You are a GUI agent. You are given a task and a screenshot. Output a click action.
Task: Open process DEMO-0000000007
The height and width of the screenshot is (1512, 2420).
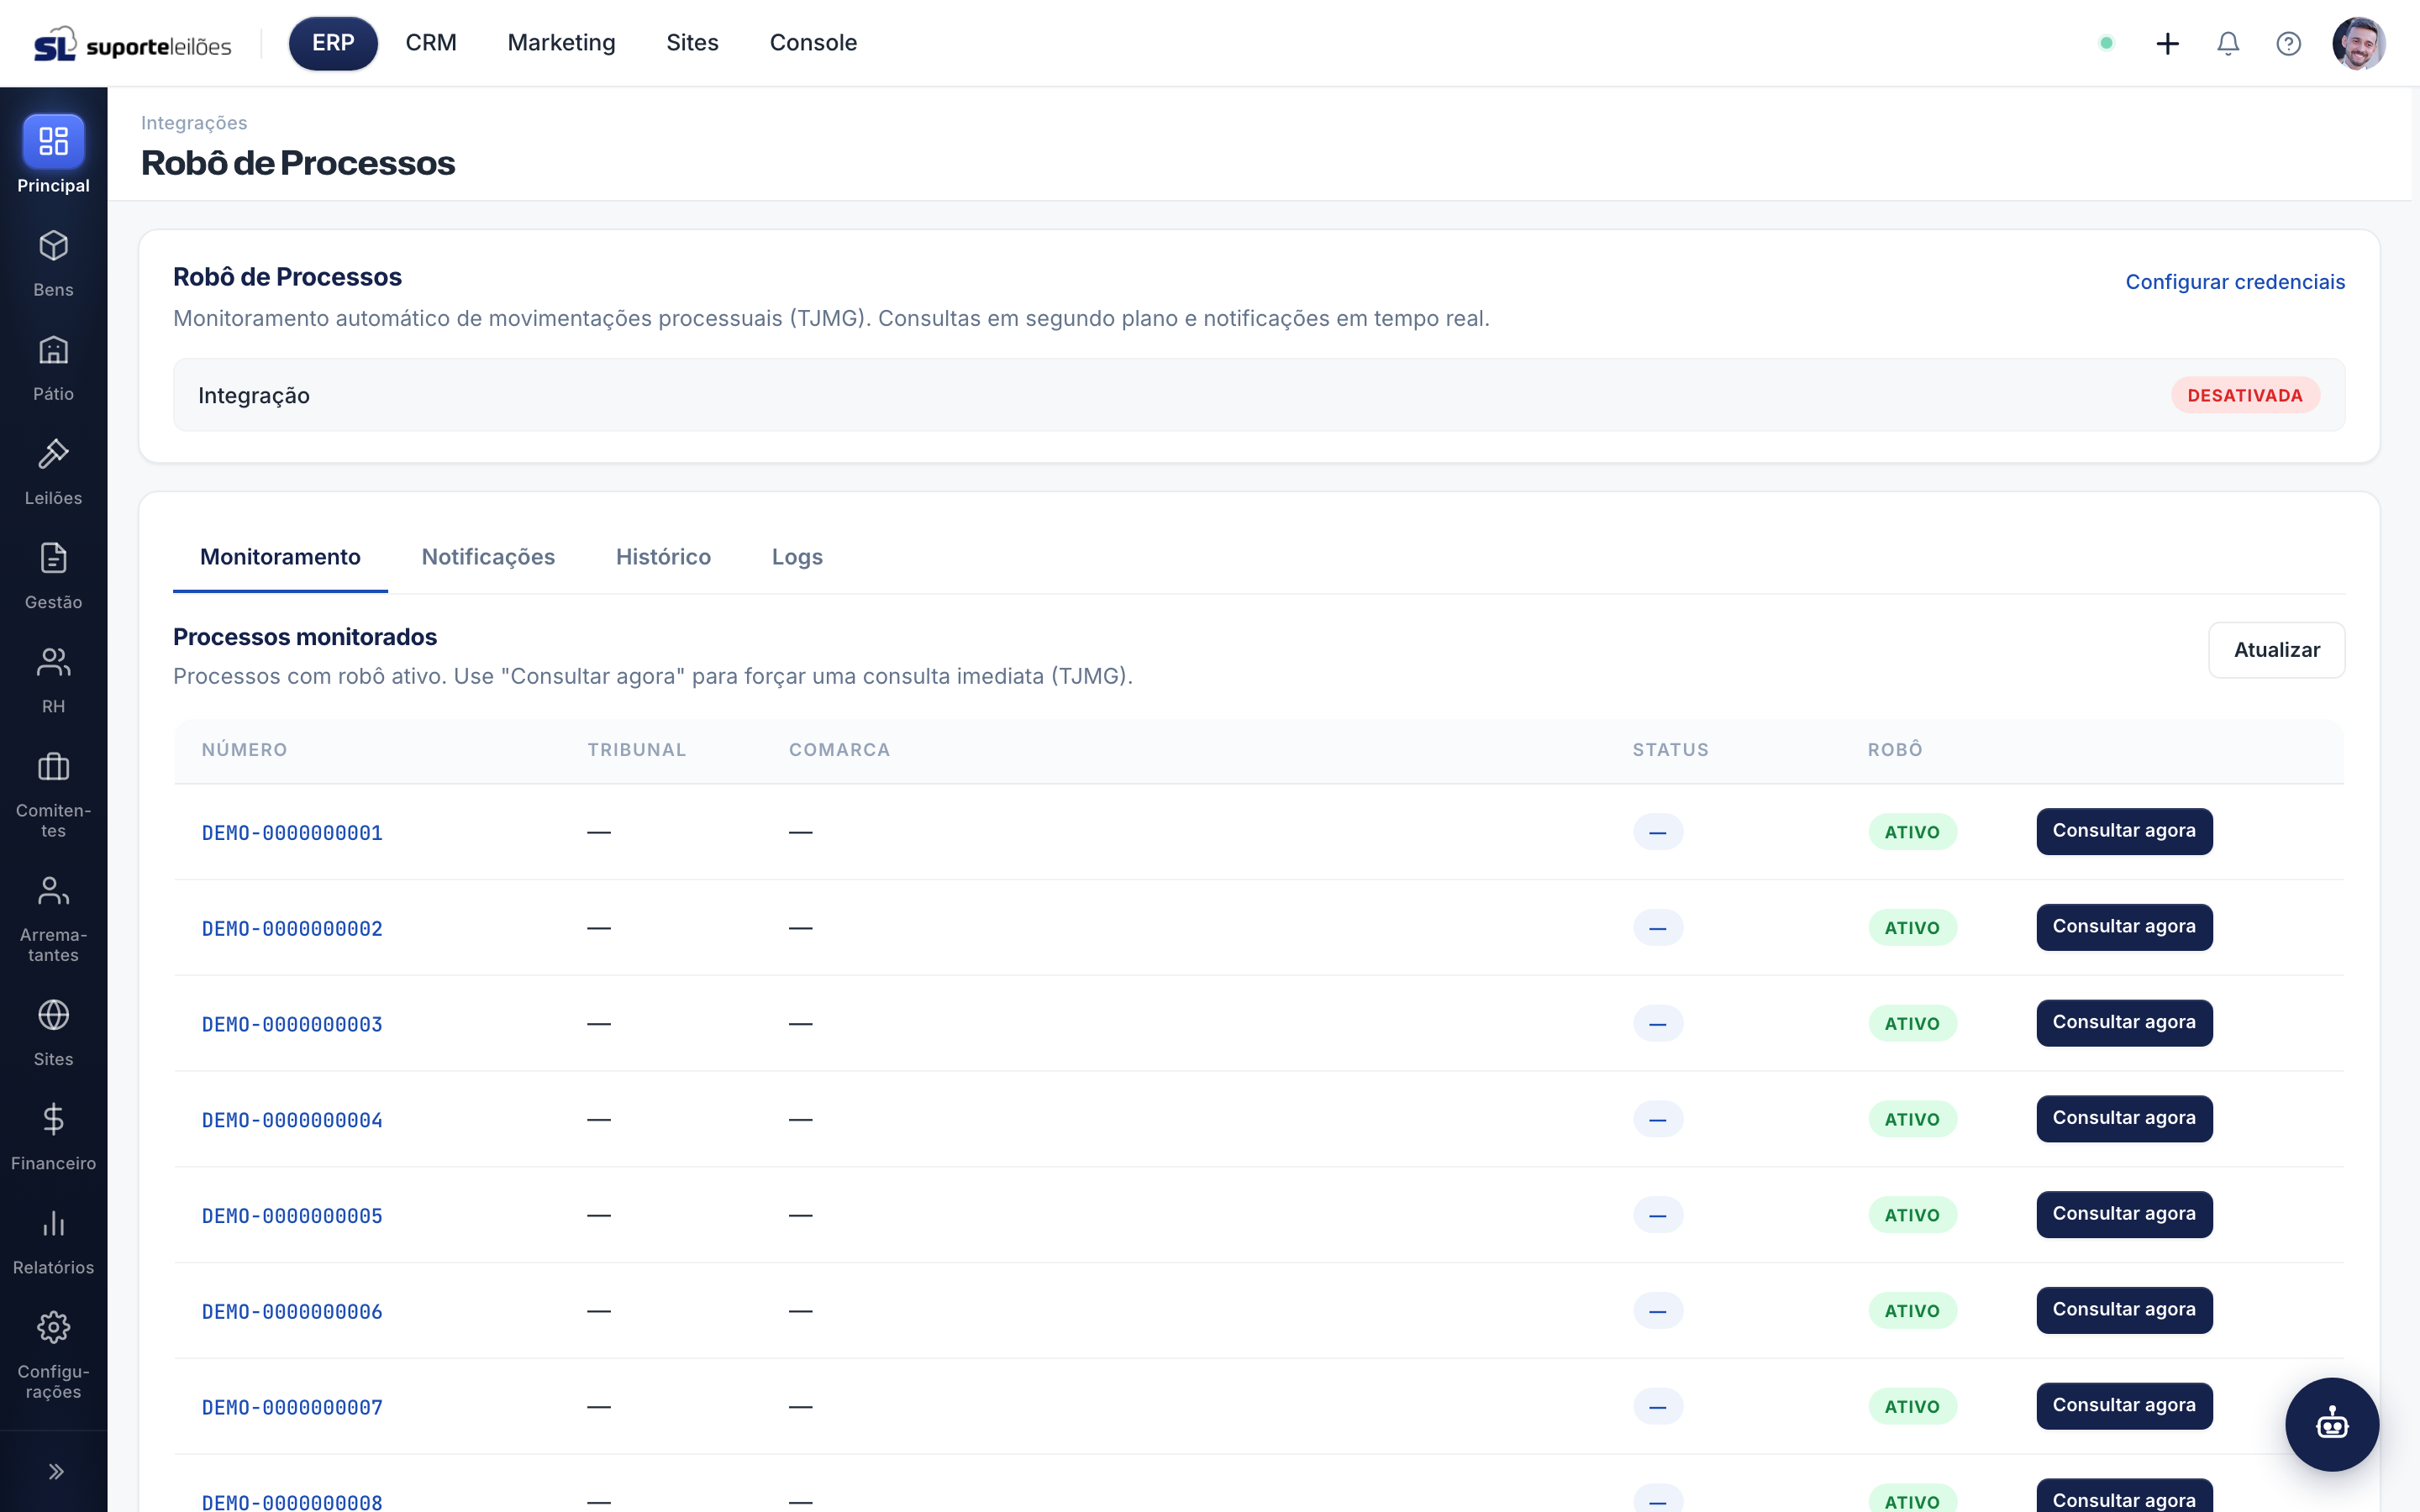click(292, 1408)
